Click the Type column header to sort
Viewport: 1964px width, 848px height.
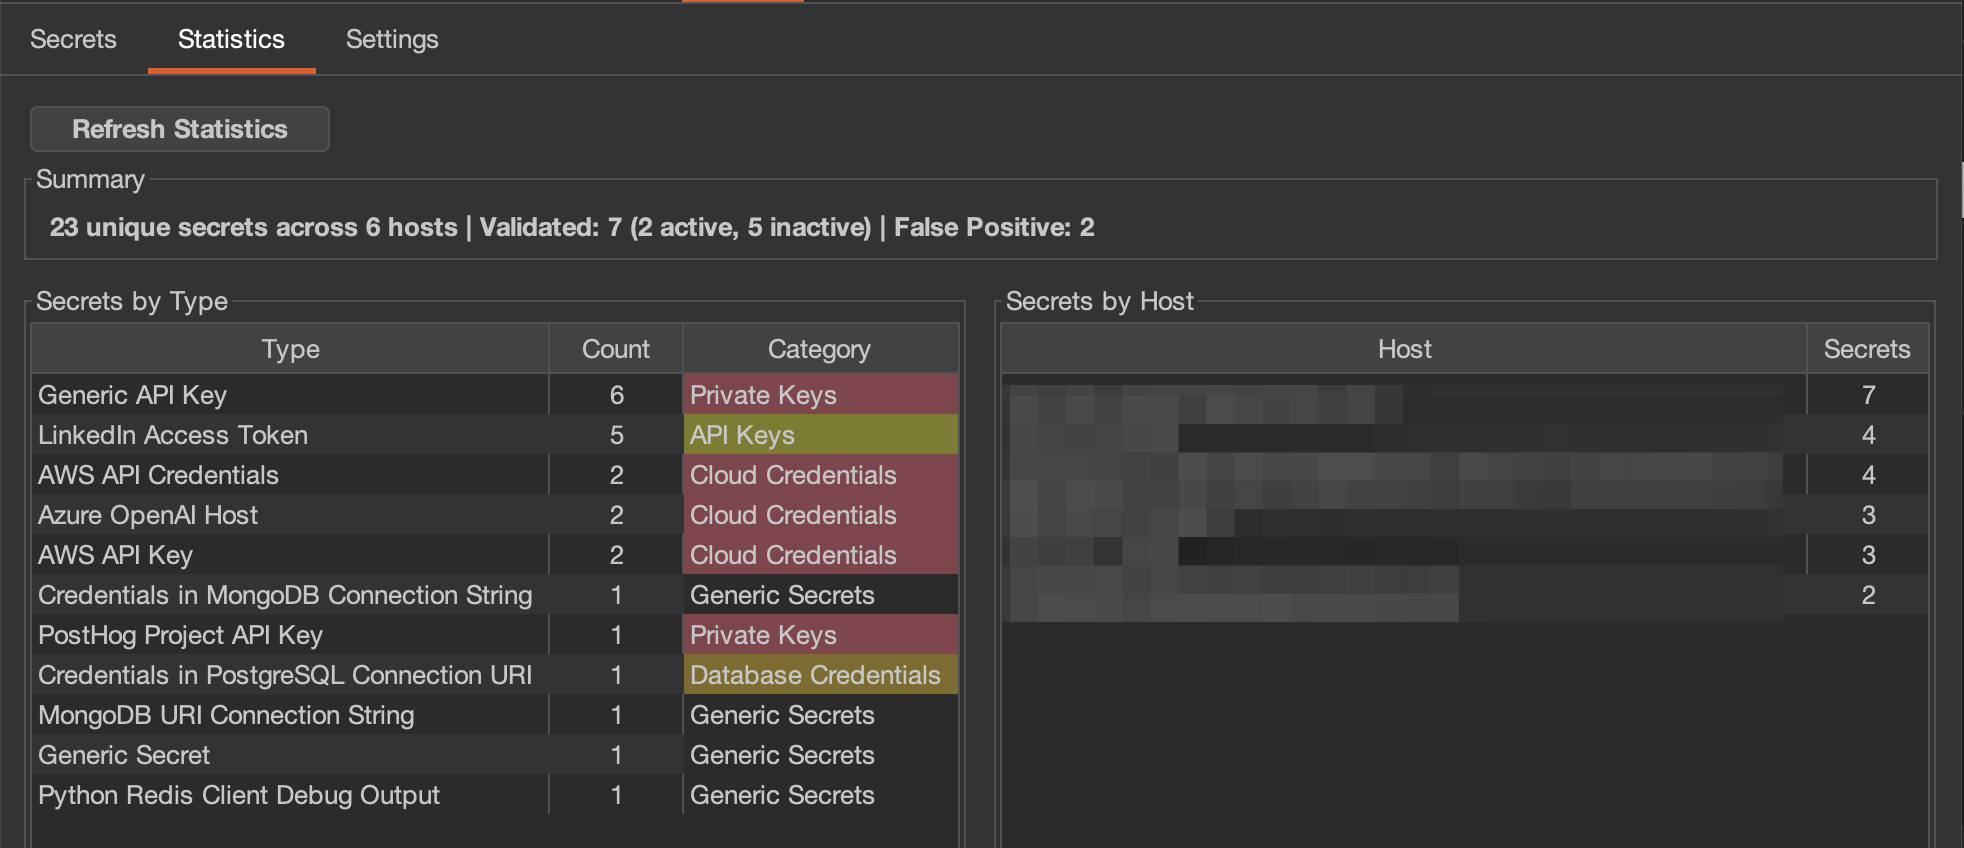pyautogui.click(x=290, y=348)
